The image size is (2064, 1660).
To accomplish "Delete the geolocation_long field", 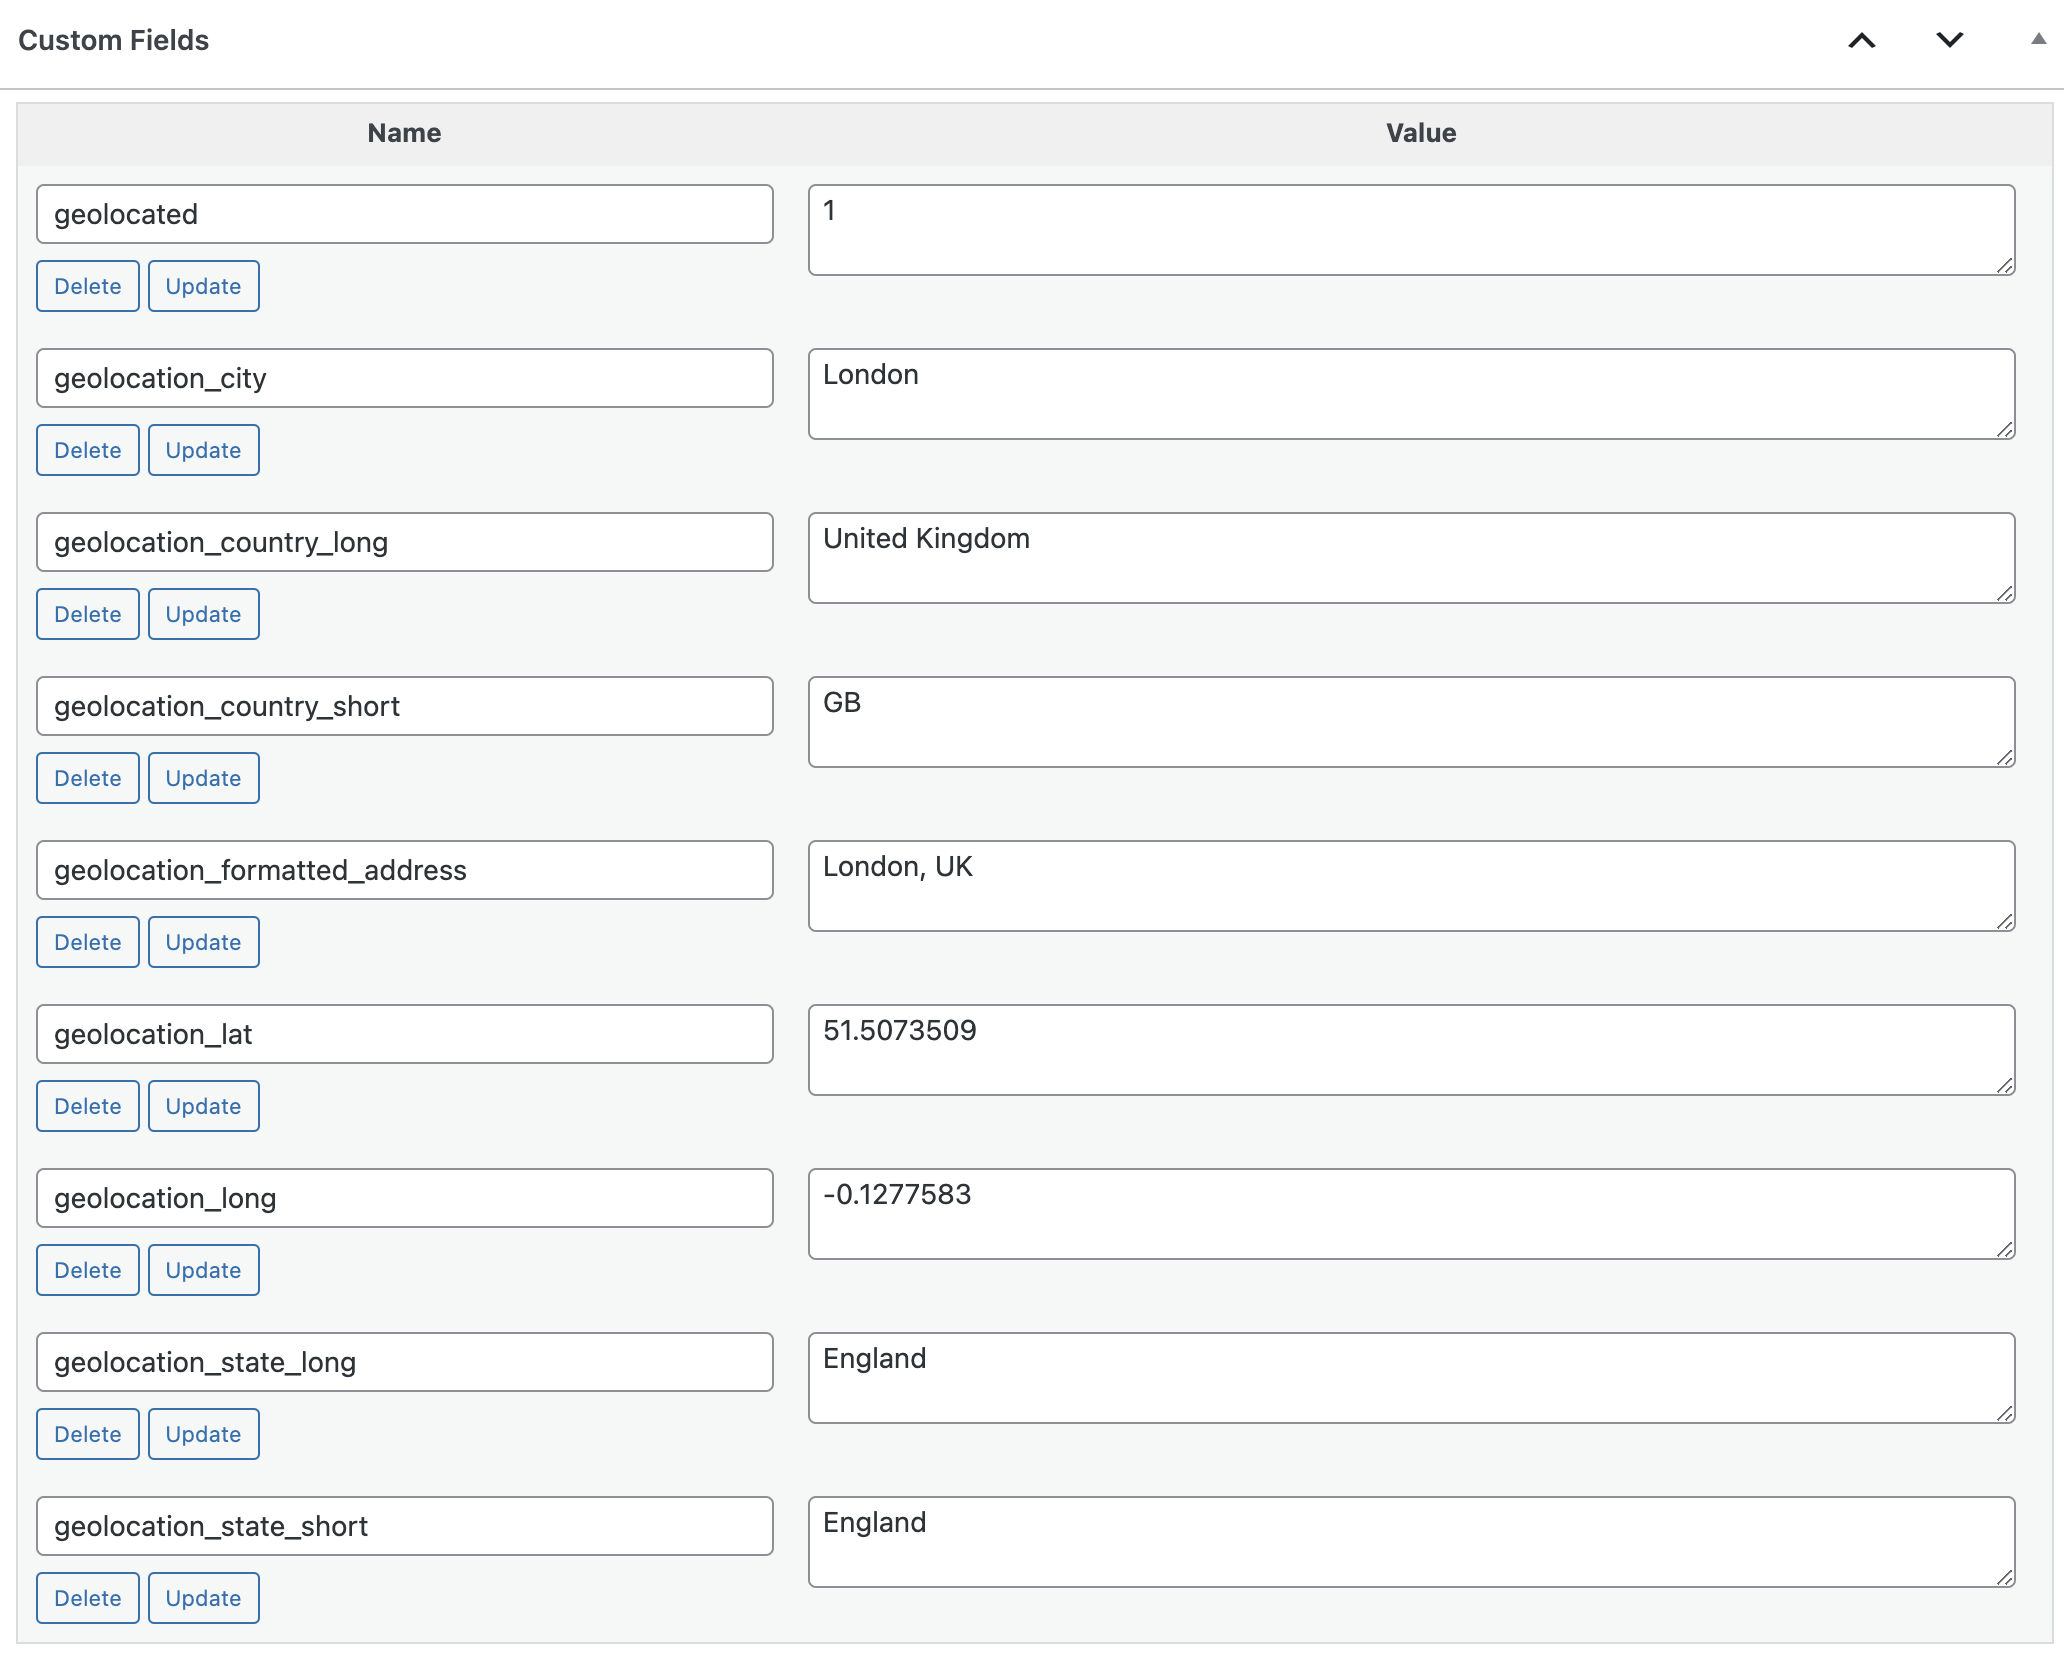I will pos(87,1269).
